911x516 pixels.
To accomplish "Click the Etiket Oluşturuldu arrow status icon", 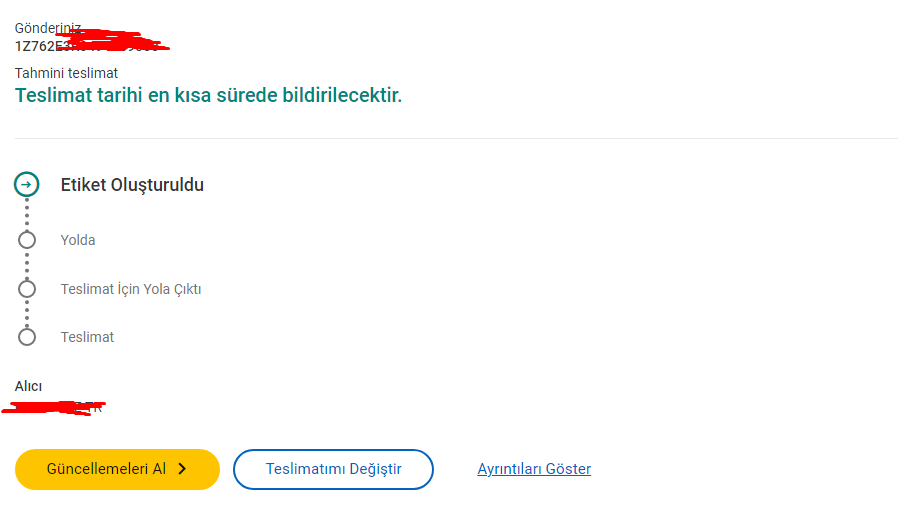I will (x=27, y=184).
